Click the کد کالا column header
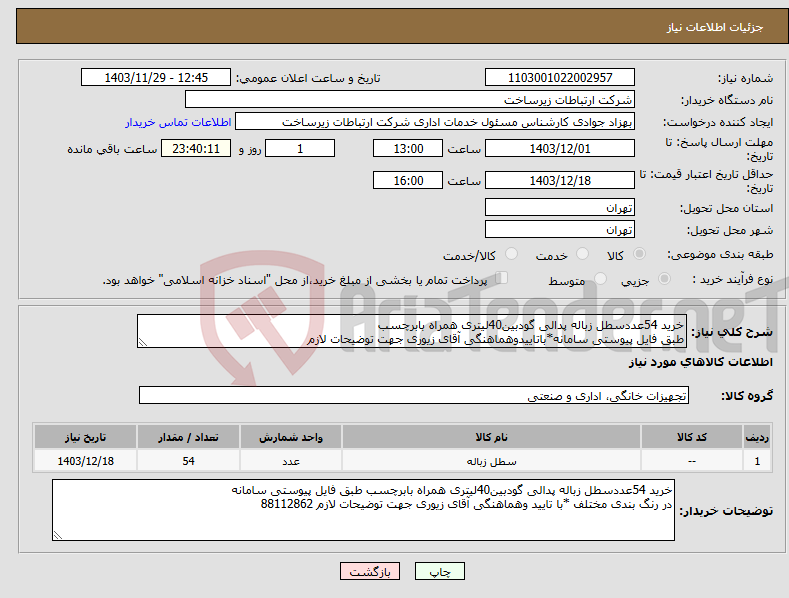Image resolution: width=789 pixels, height=598 pixels. click(x=692, y=437)
